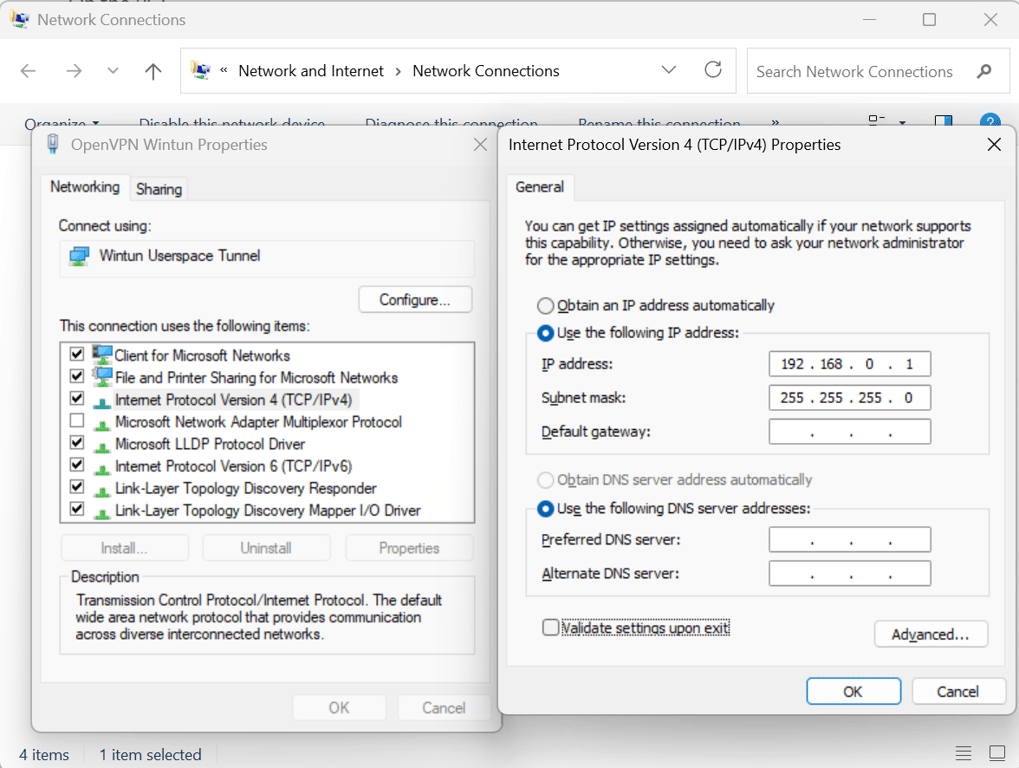Click the Network and Internet breadcrumb
Viewport: 1019px width, 768px height.
[311, 71]
